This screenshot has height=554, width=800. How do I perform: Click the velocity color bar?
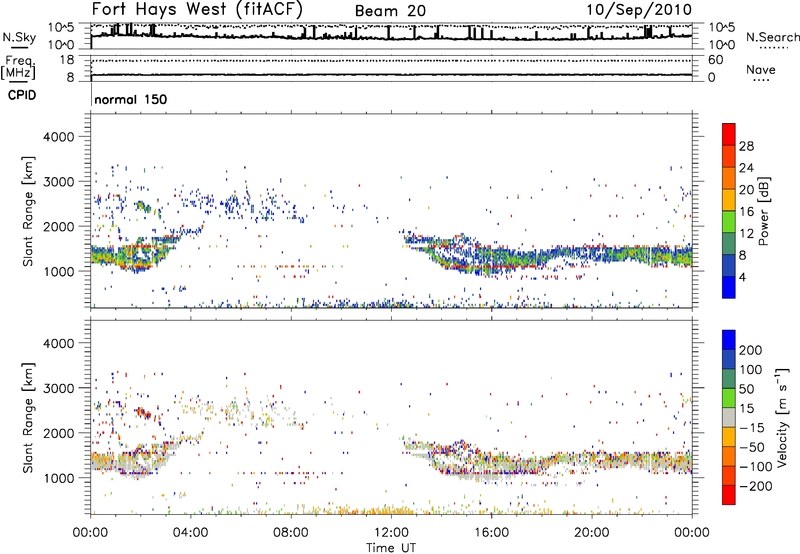729,417
